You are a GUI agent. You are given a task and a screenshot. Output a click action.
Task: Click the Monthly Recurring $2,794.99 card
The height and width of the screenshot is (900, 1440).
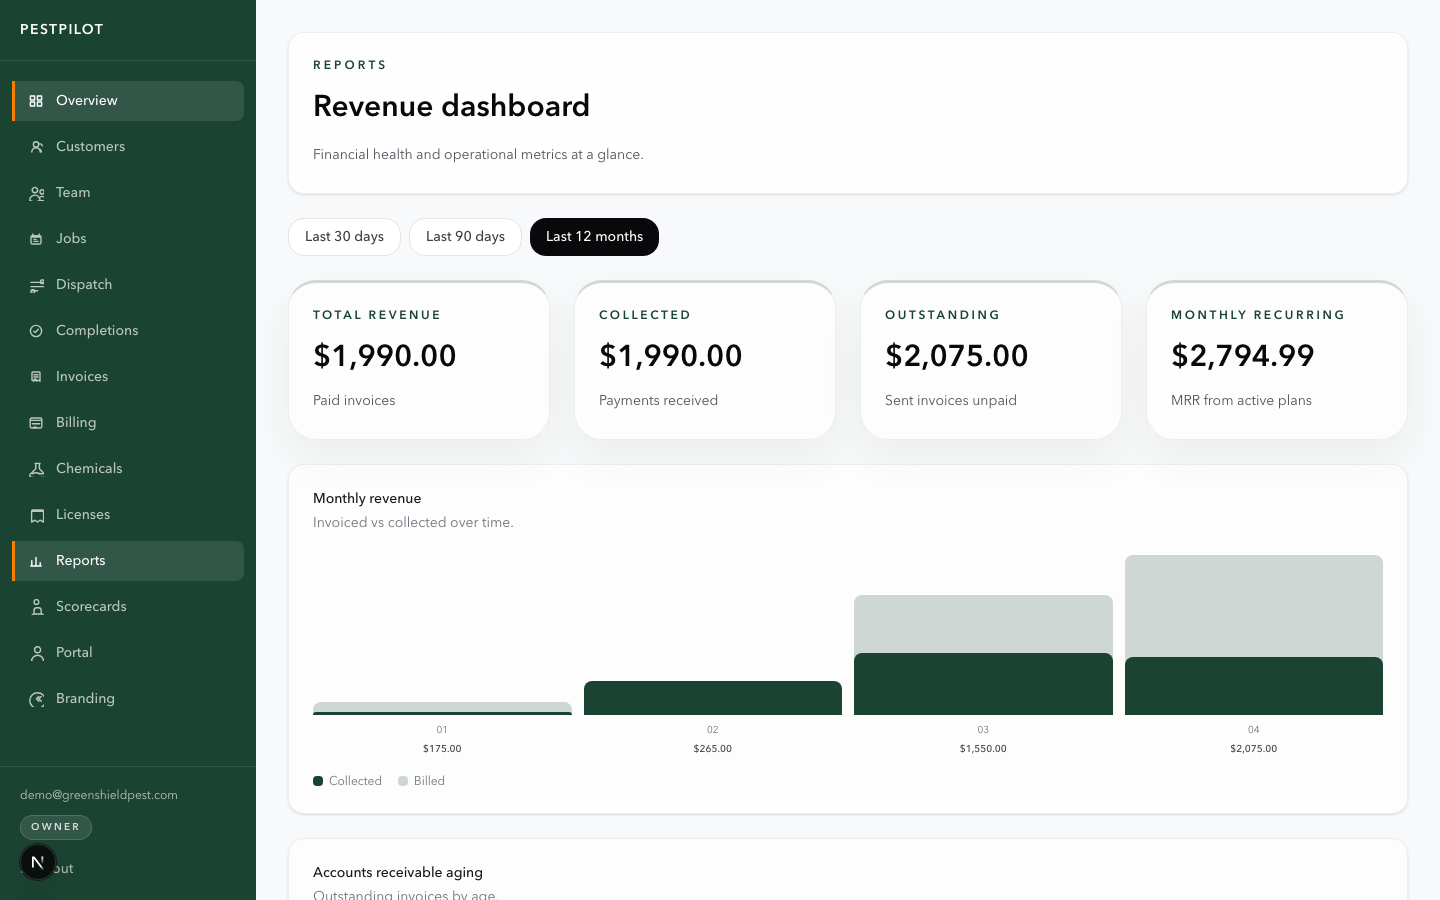point(1277,360)
